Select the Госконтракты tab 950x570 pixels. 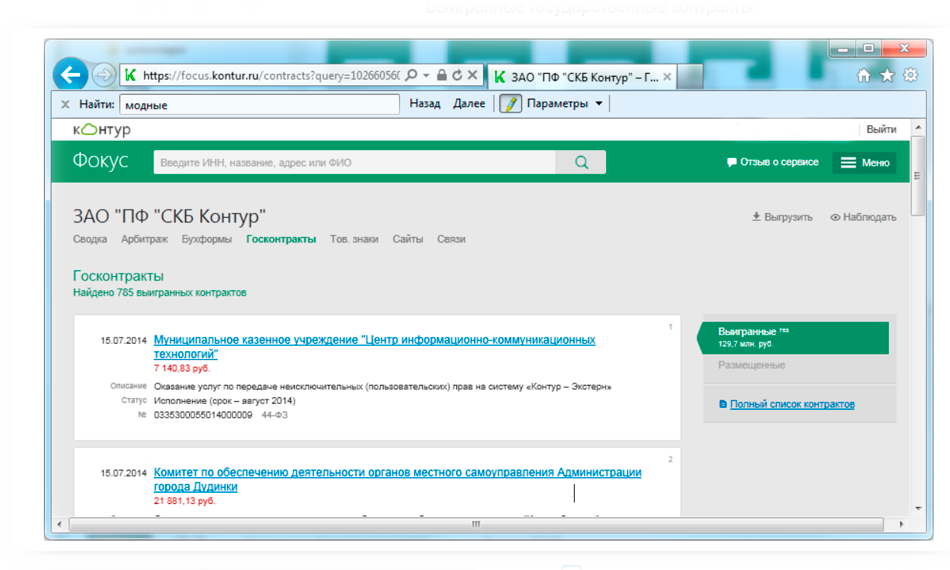tap(281, 239)
